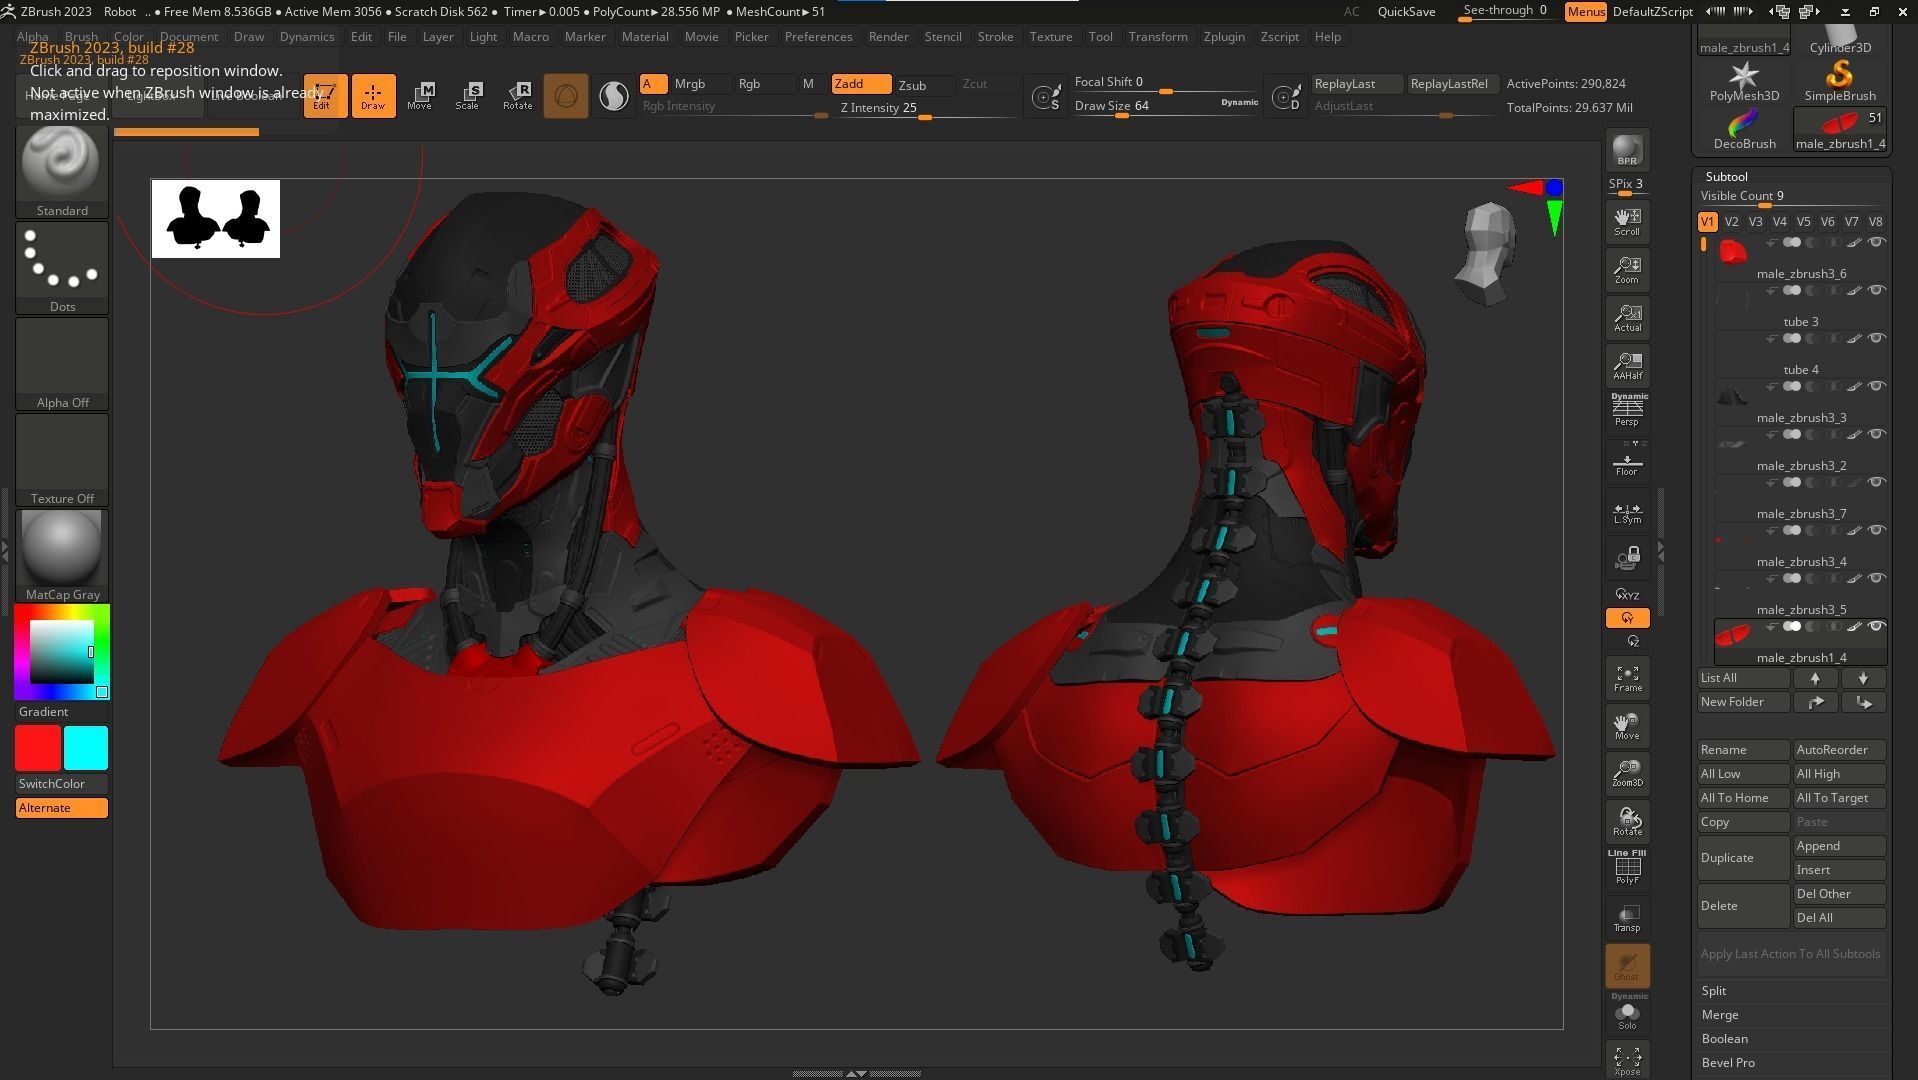This screenshot has height=1080, width=1918.
Task: Select the Frame icon on right shelf
Action: point(1626,676)
